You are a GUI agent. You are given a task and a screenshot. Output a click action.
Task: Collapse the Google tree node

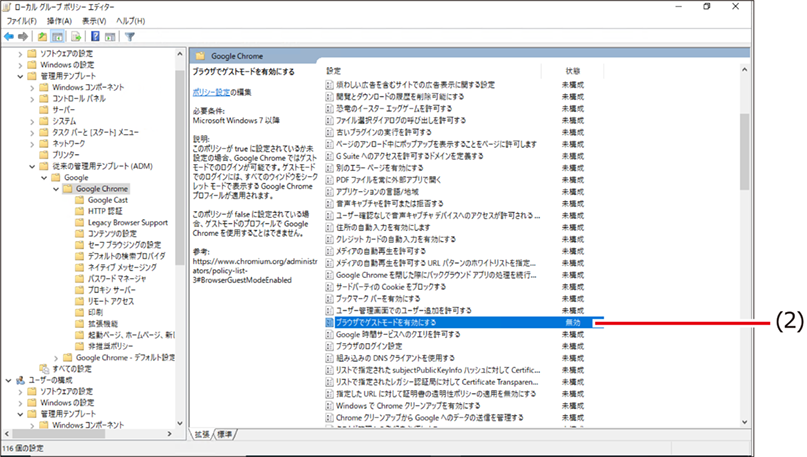[x=44, y=178]
